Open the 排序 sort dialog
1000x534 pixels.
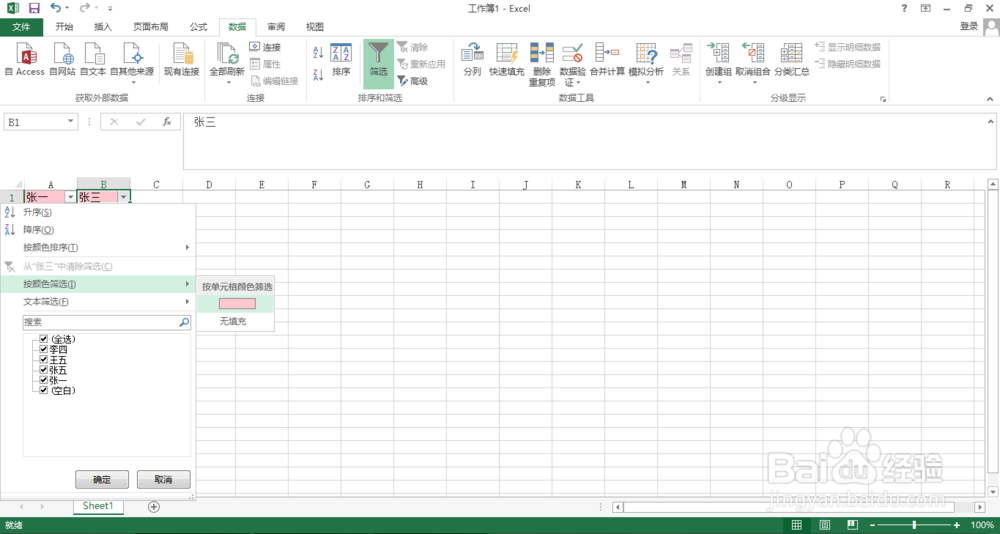coord(341,60)
